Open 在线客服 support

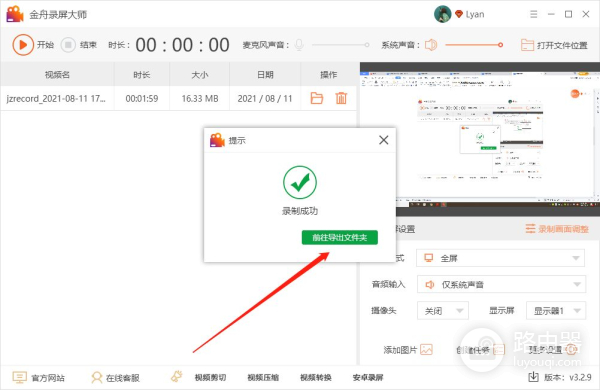(x=122, y=378)
